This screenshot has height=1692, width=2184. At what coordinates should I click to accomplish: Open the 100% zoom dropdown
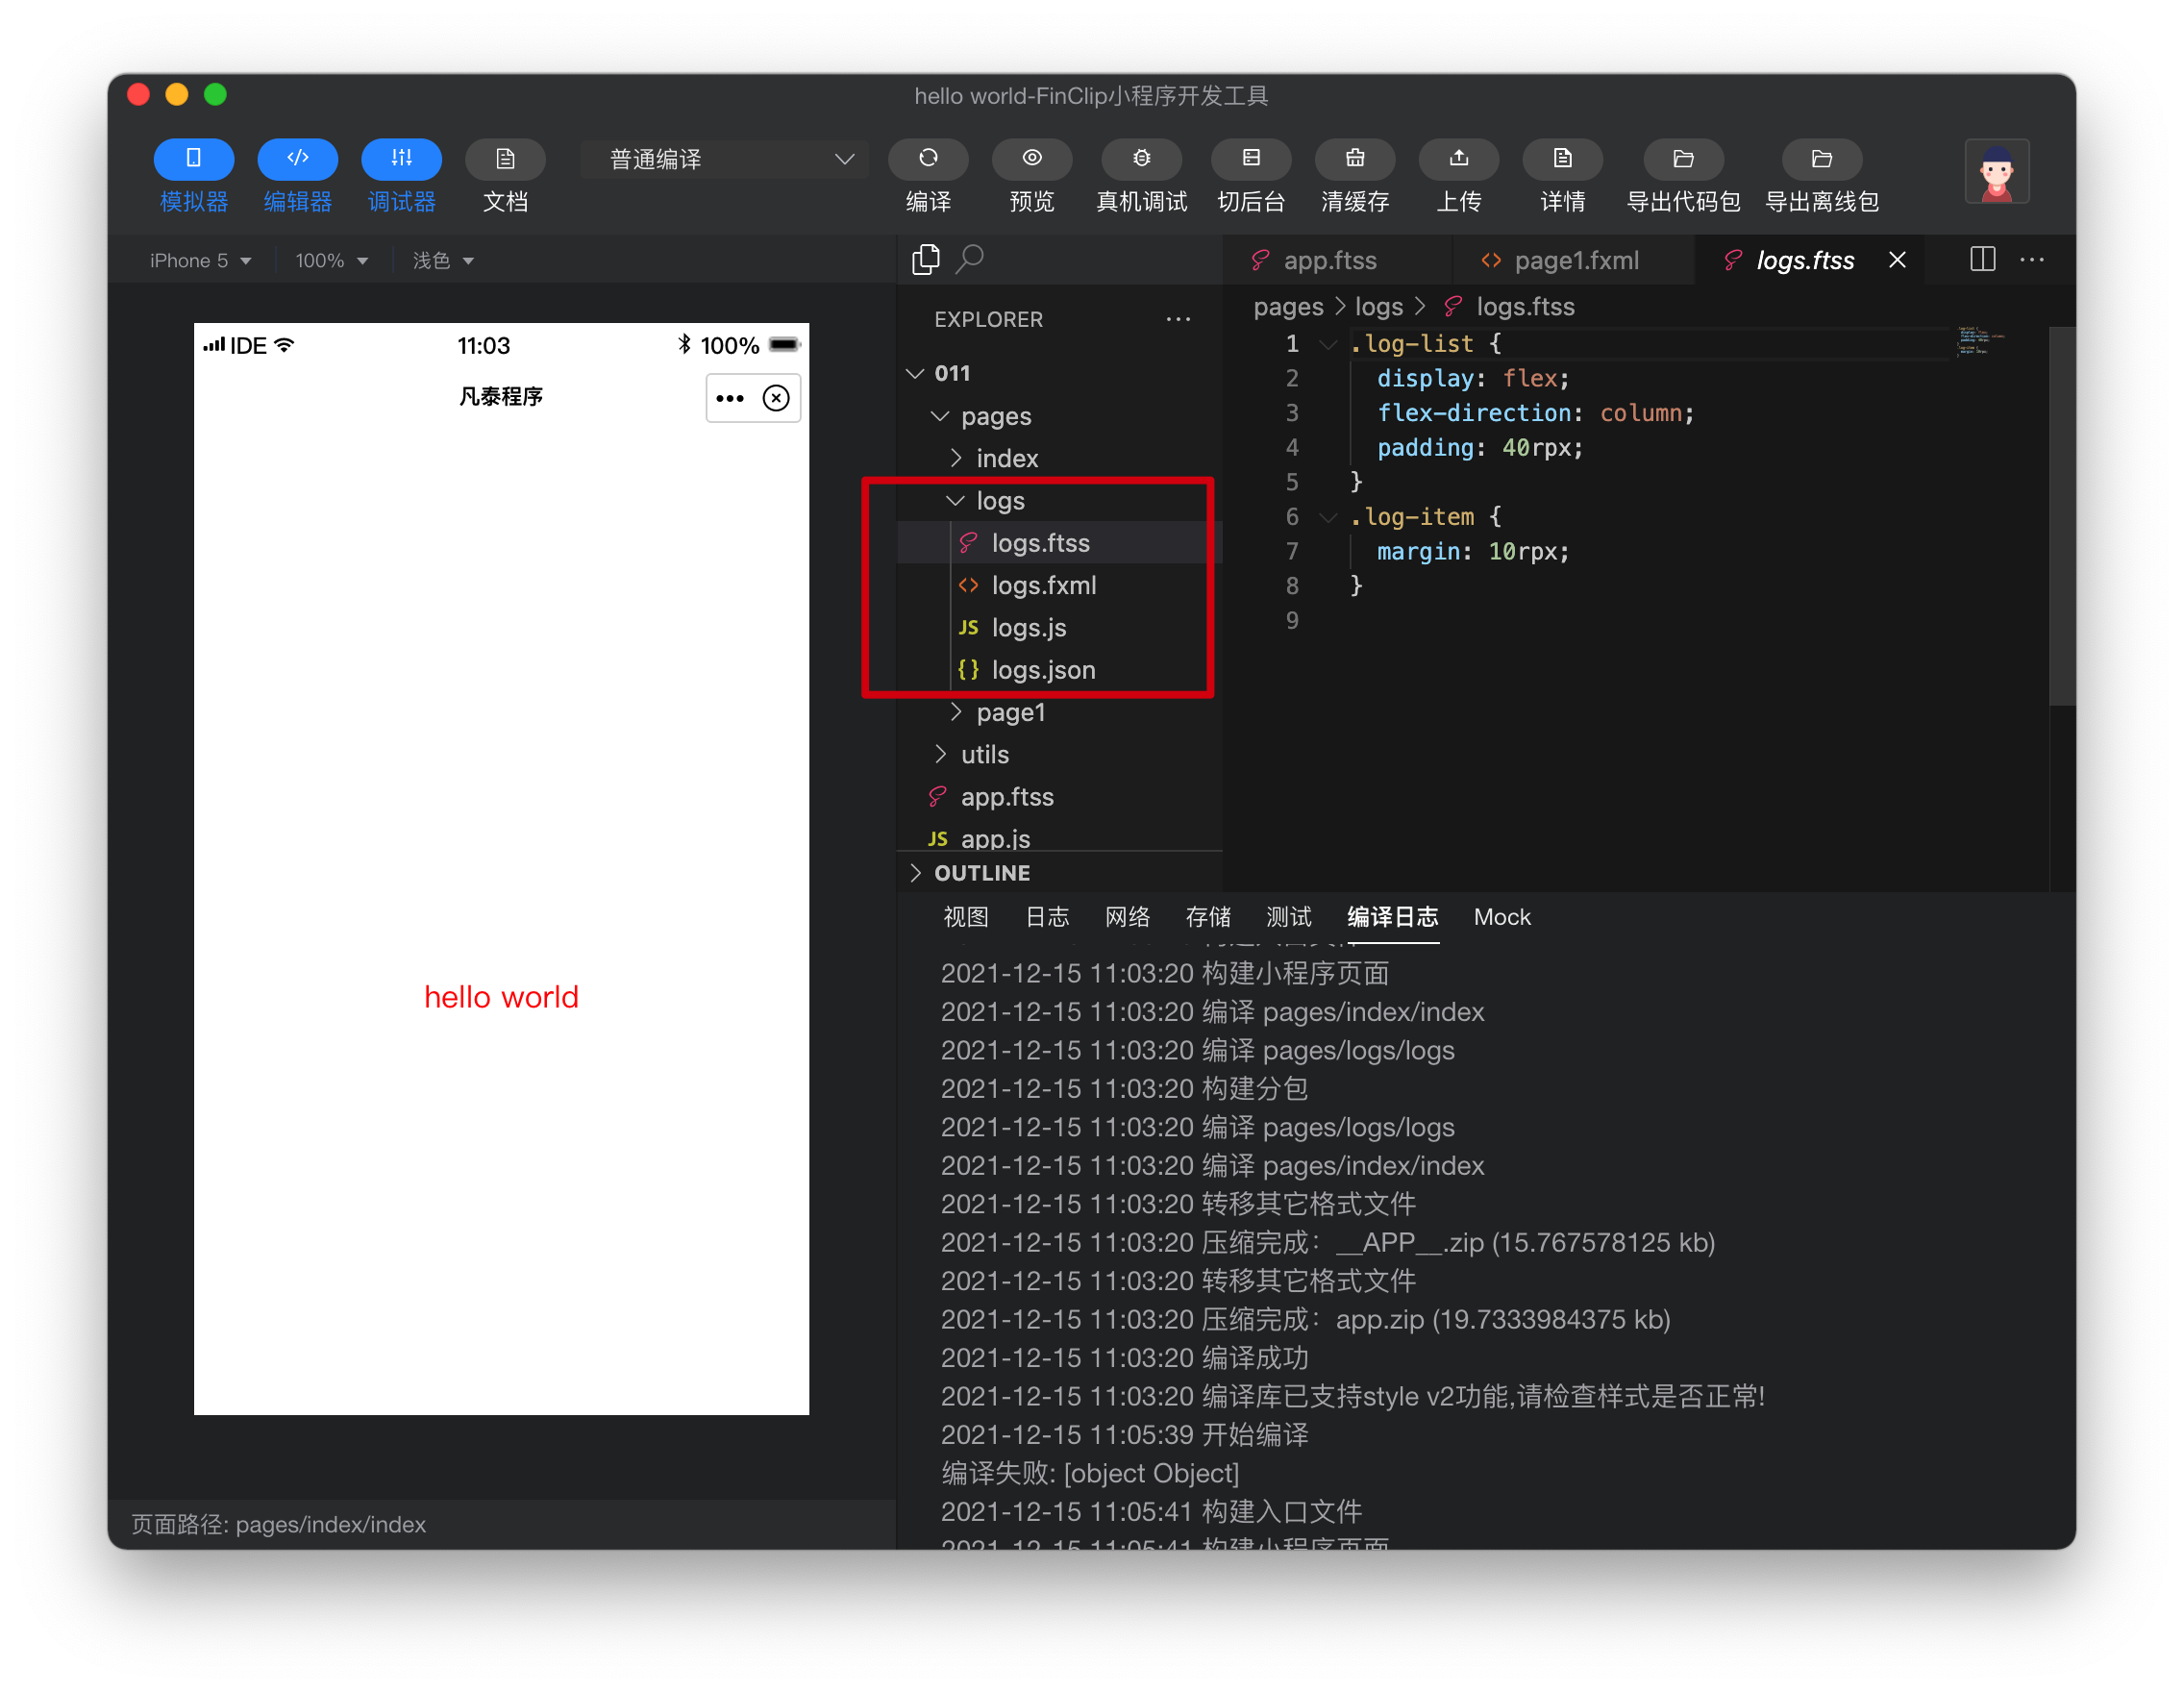(331, 261)
